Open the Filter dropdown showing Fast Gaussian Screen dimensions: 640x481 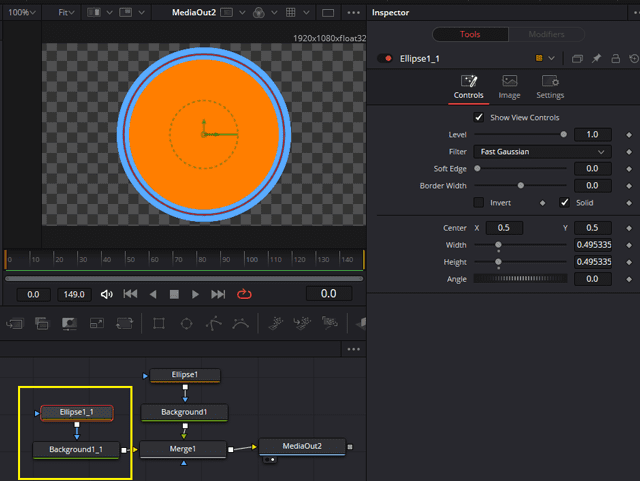542,151
